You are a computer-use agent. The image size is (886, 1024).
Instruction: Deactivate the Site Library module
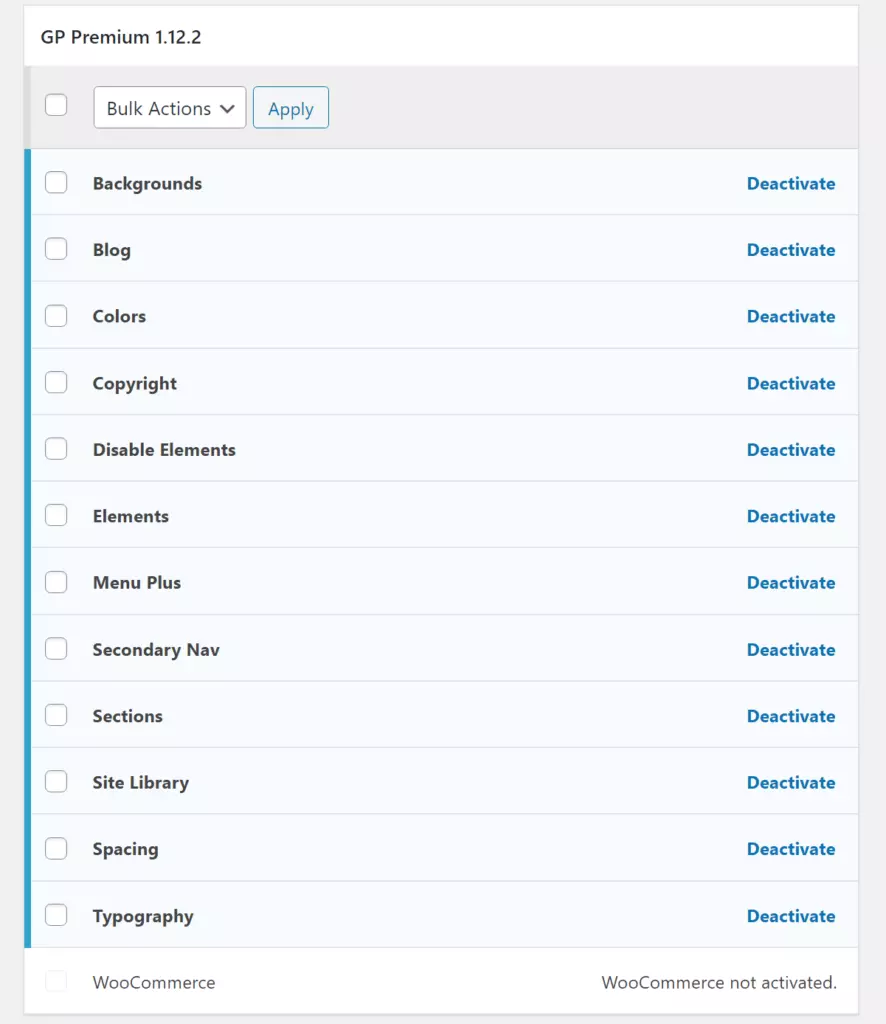click(x=791, y=782)
